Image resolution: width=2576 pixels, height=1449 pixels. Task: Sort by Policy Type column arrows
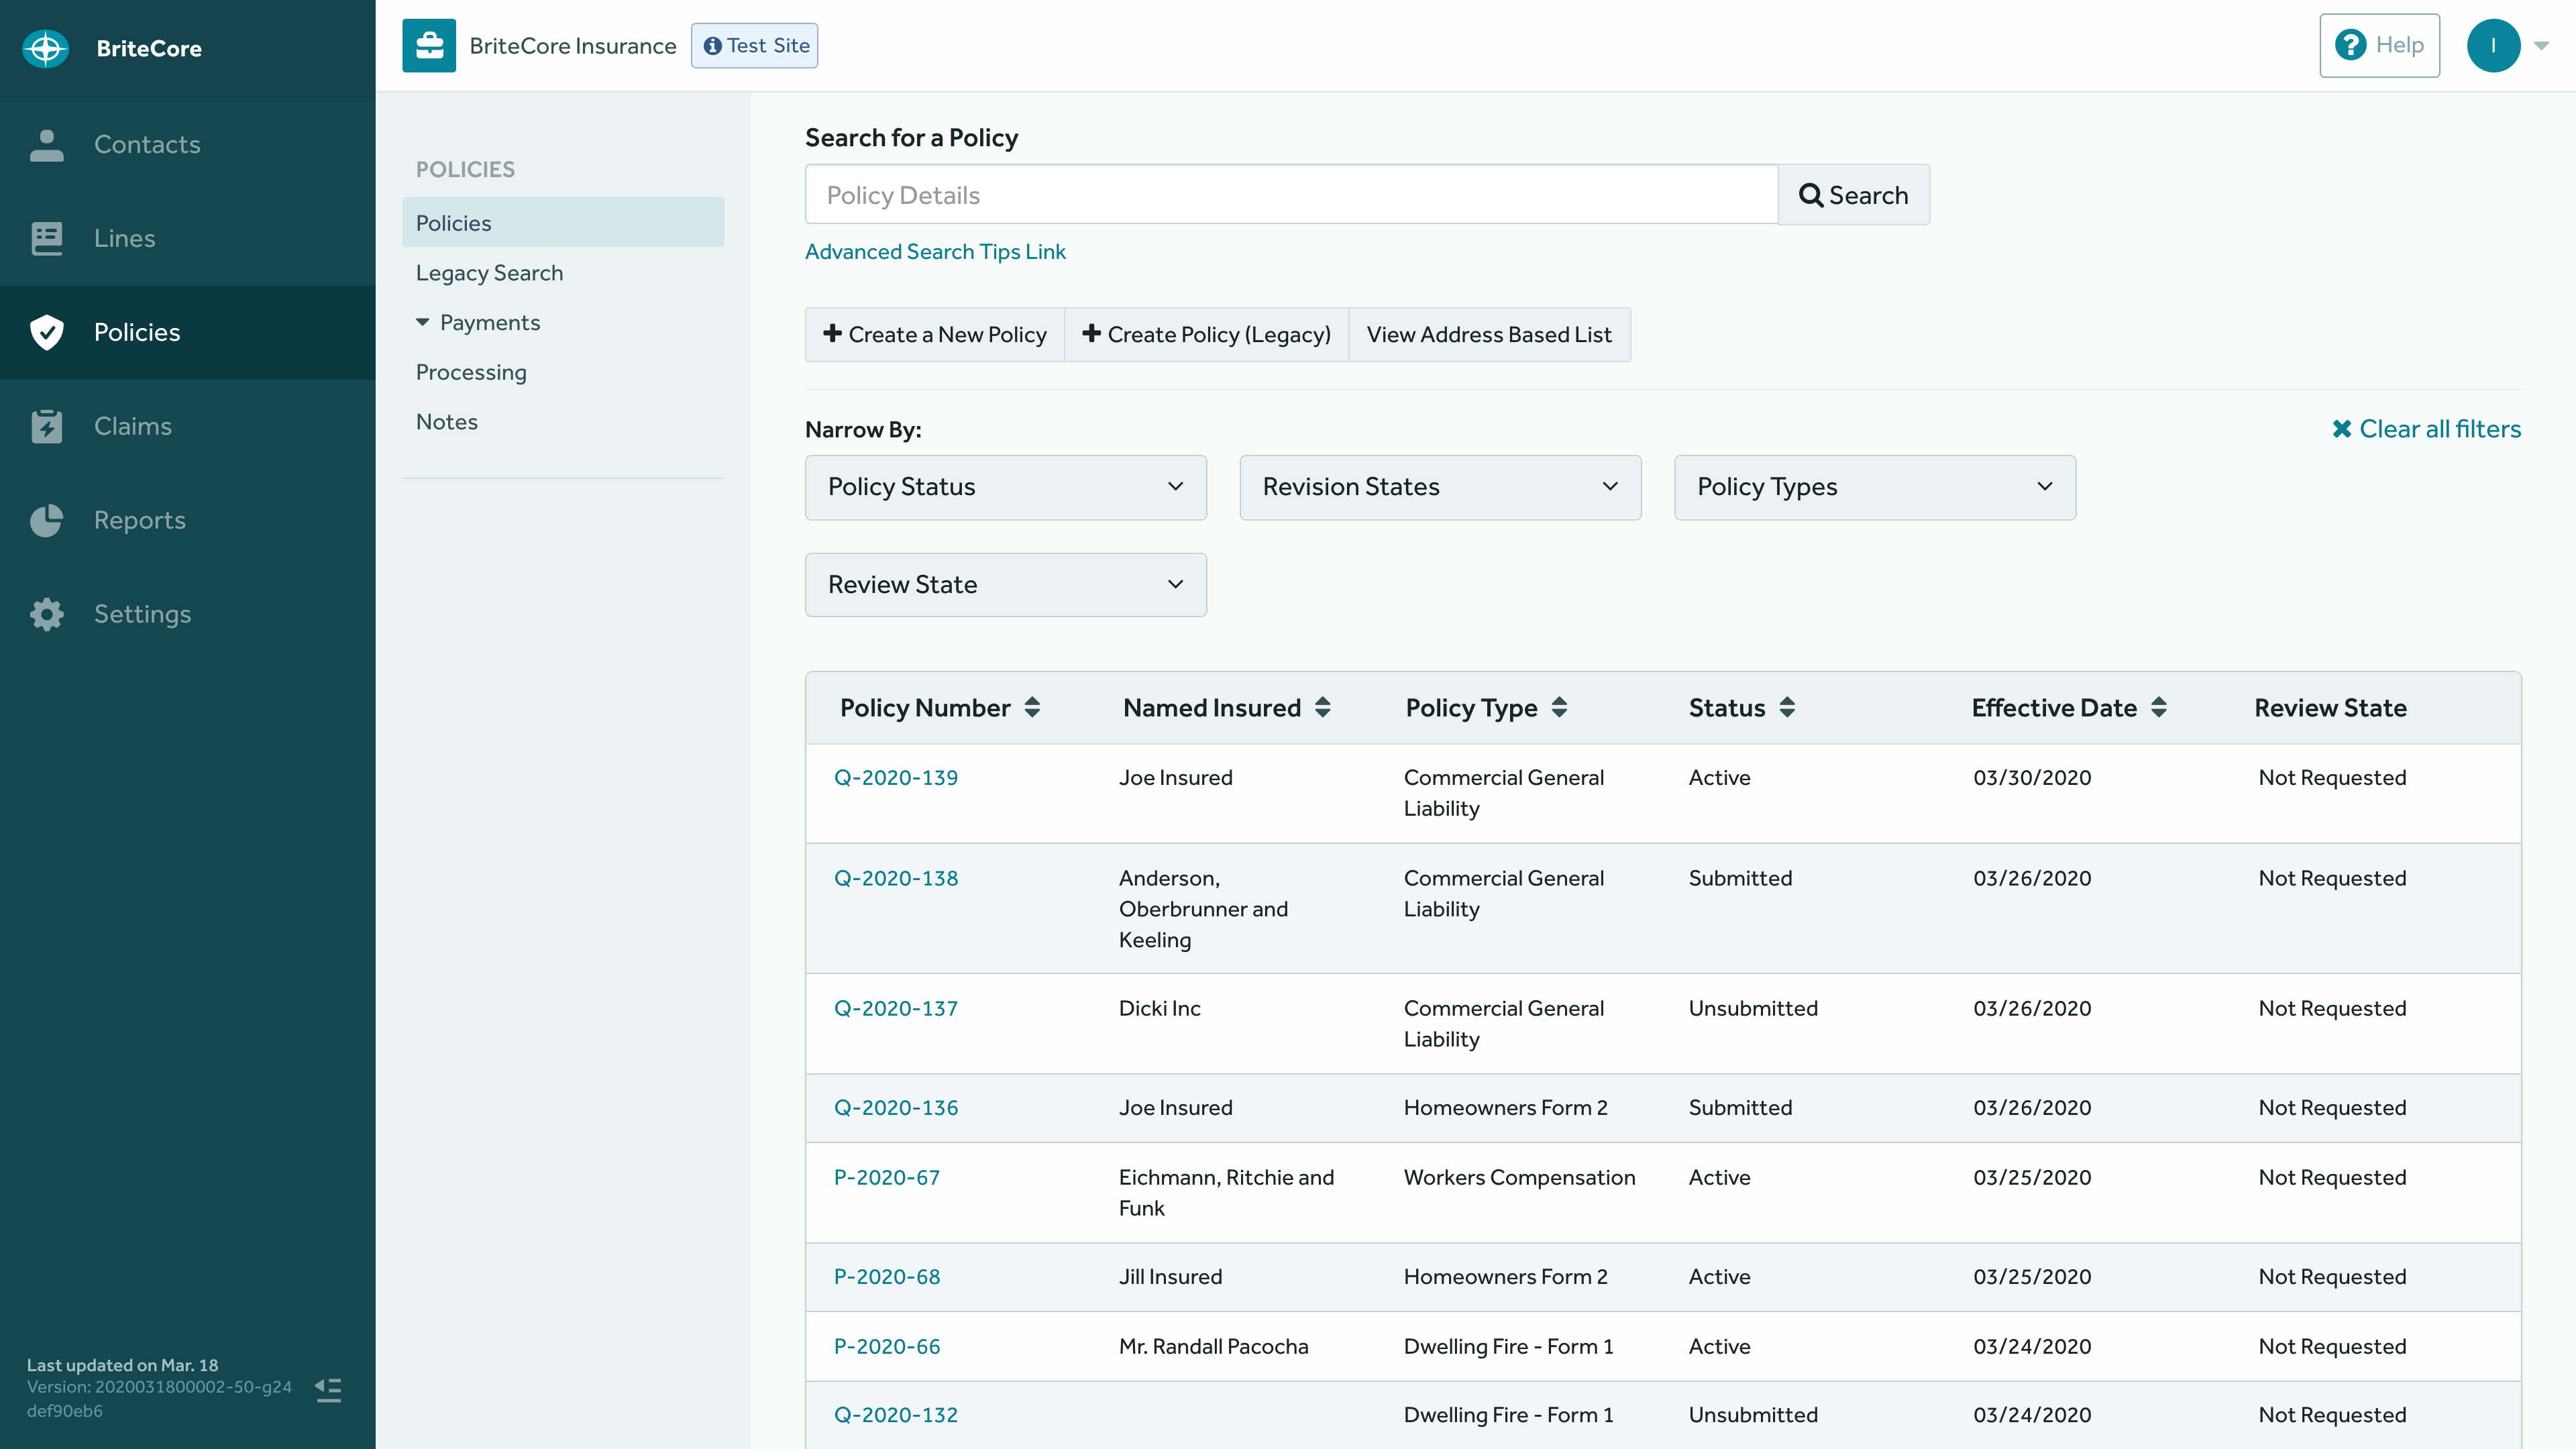1559,708
